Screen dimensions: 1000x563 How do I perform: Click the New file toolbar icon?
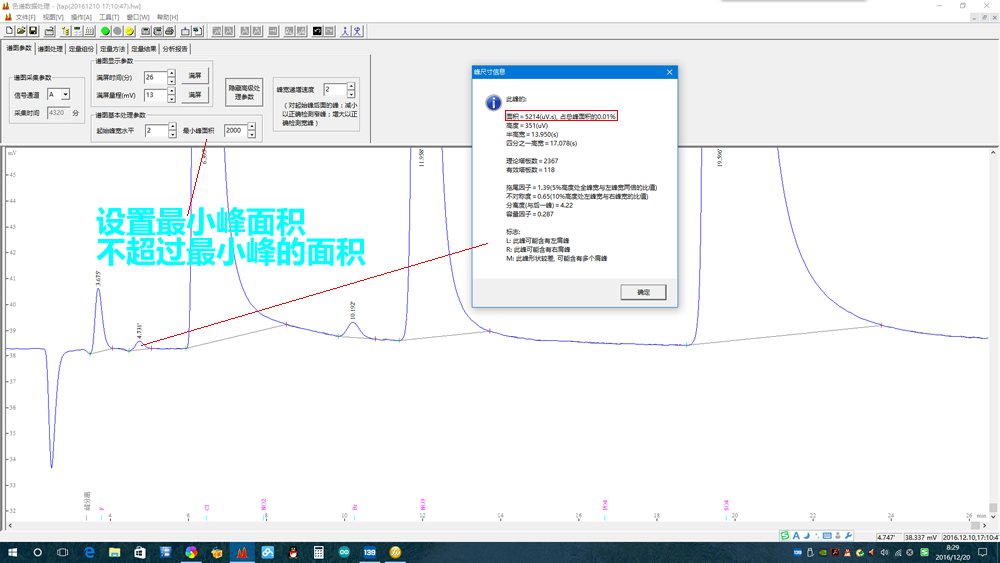coord(9,31)
